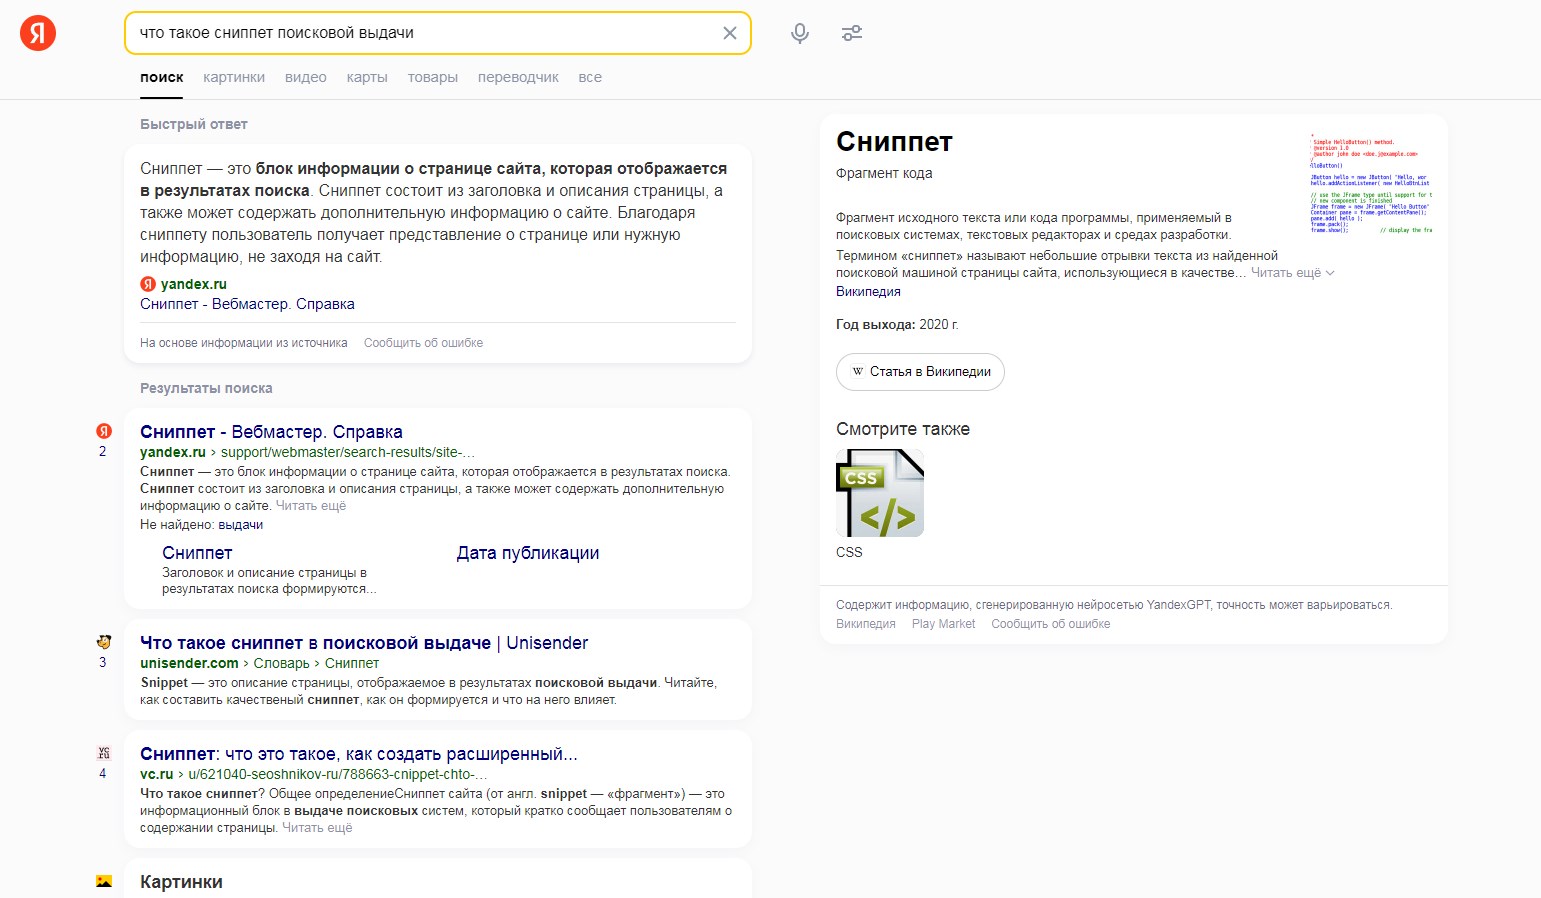The width and height of the screenshot is (1541, 898).
Task: Open footer «Play Market» link
Action: coord(943,624)
